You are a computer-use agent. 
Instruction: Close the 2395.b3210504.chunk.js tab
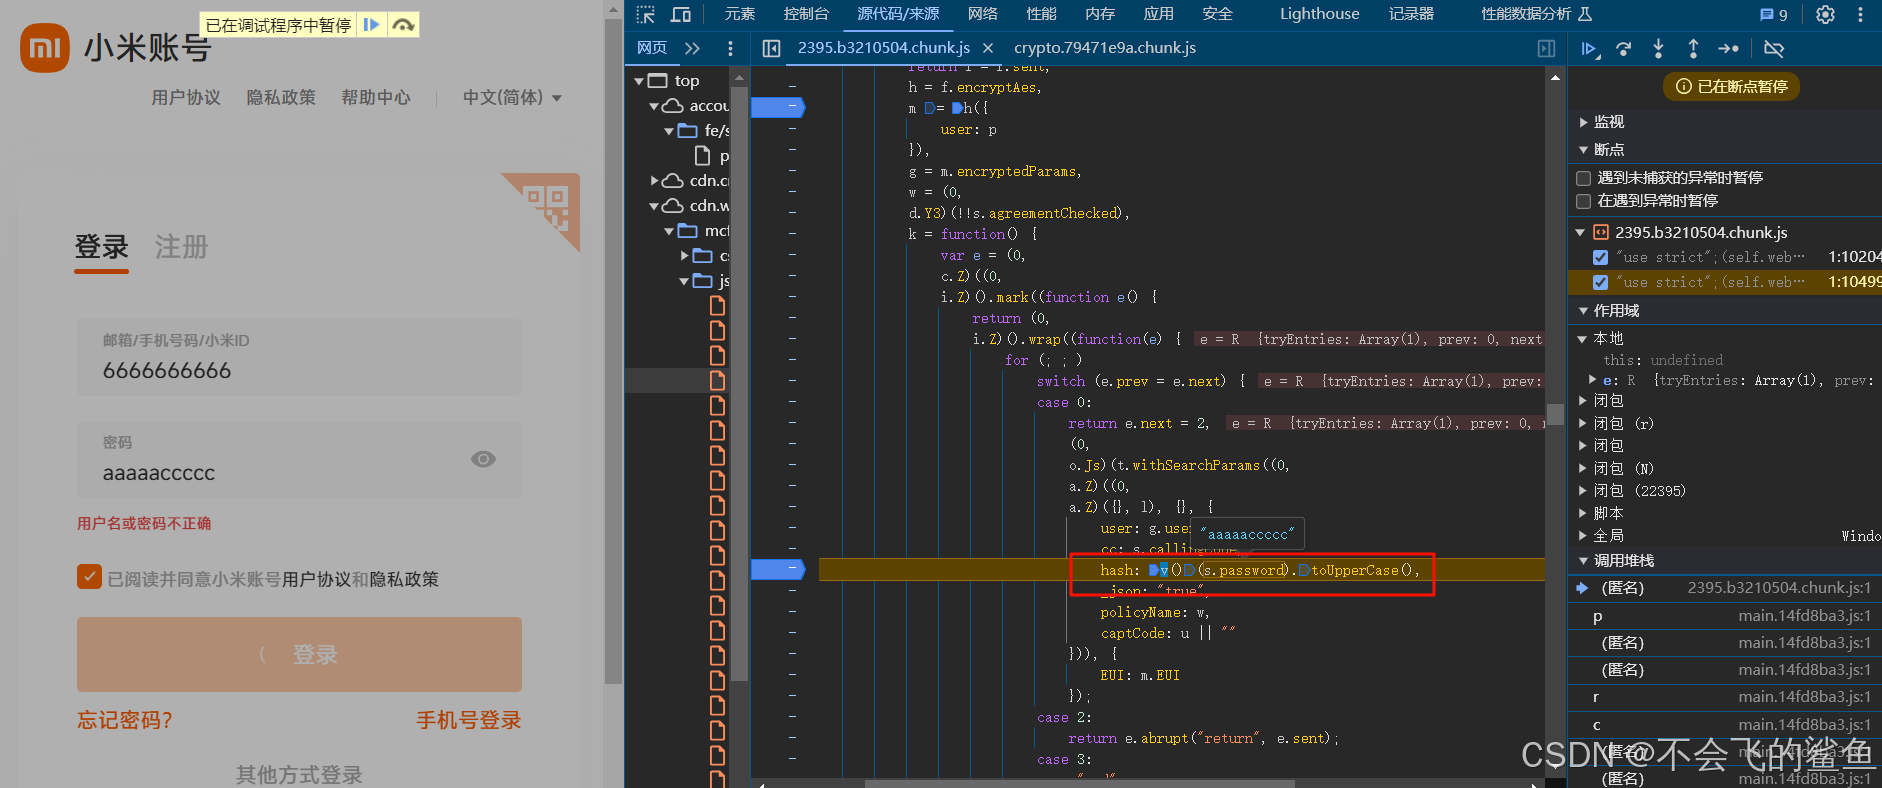(x=988, y=48)
